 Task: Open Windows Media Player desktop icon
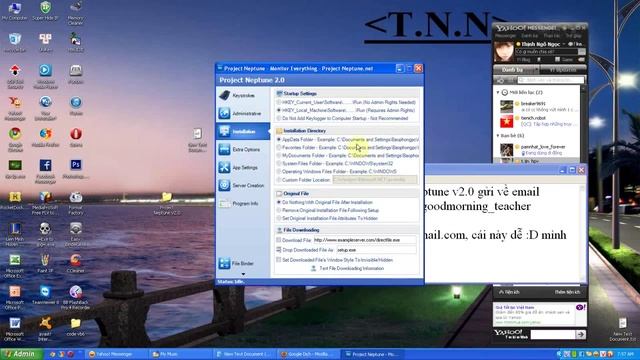click(45, 76)
